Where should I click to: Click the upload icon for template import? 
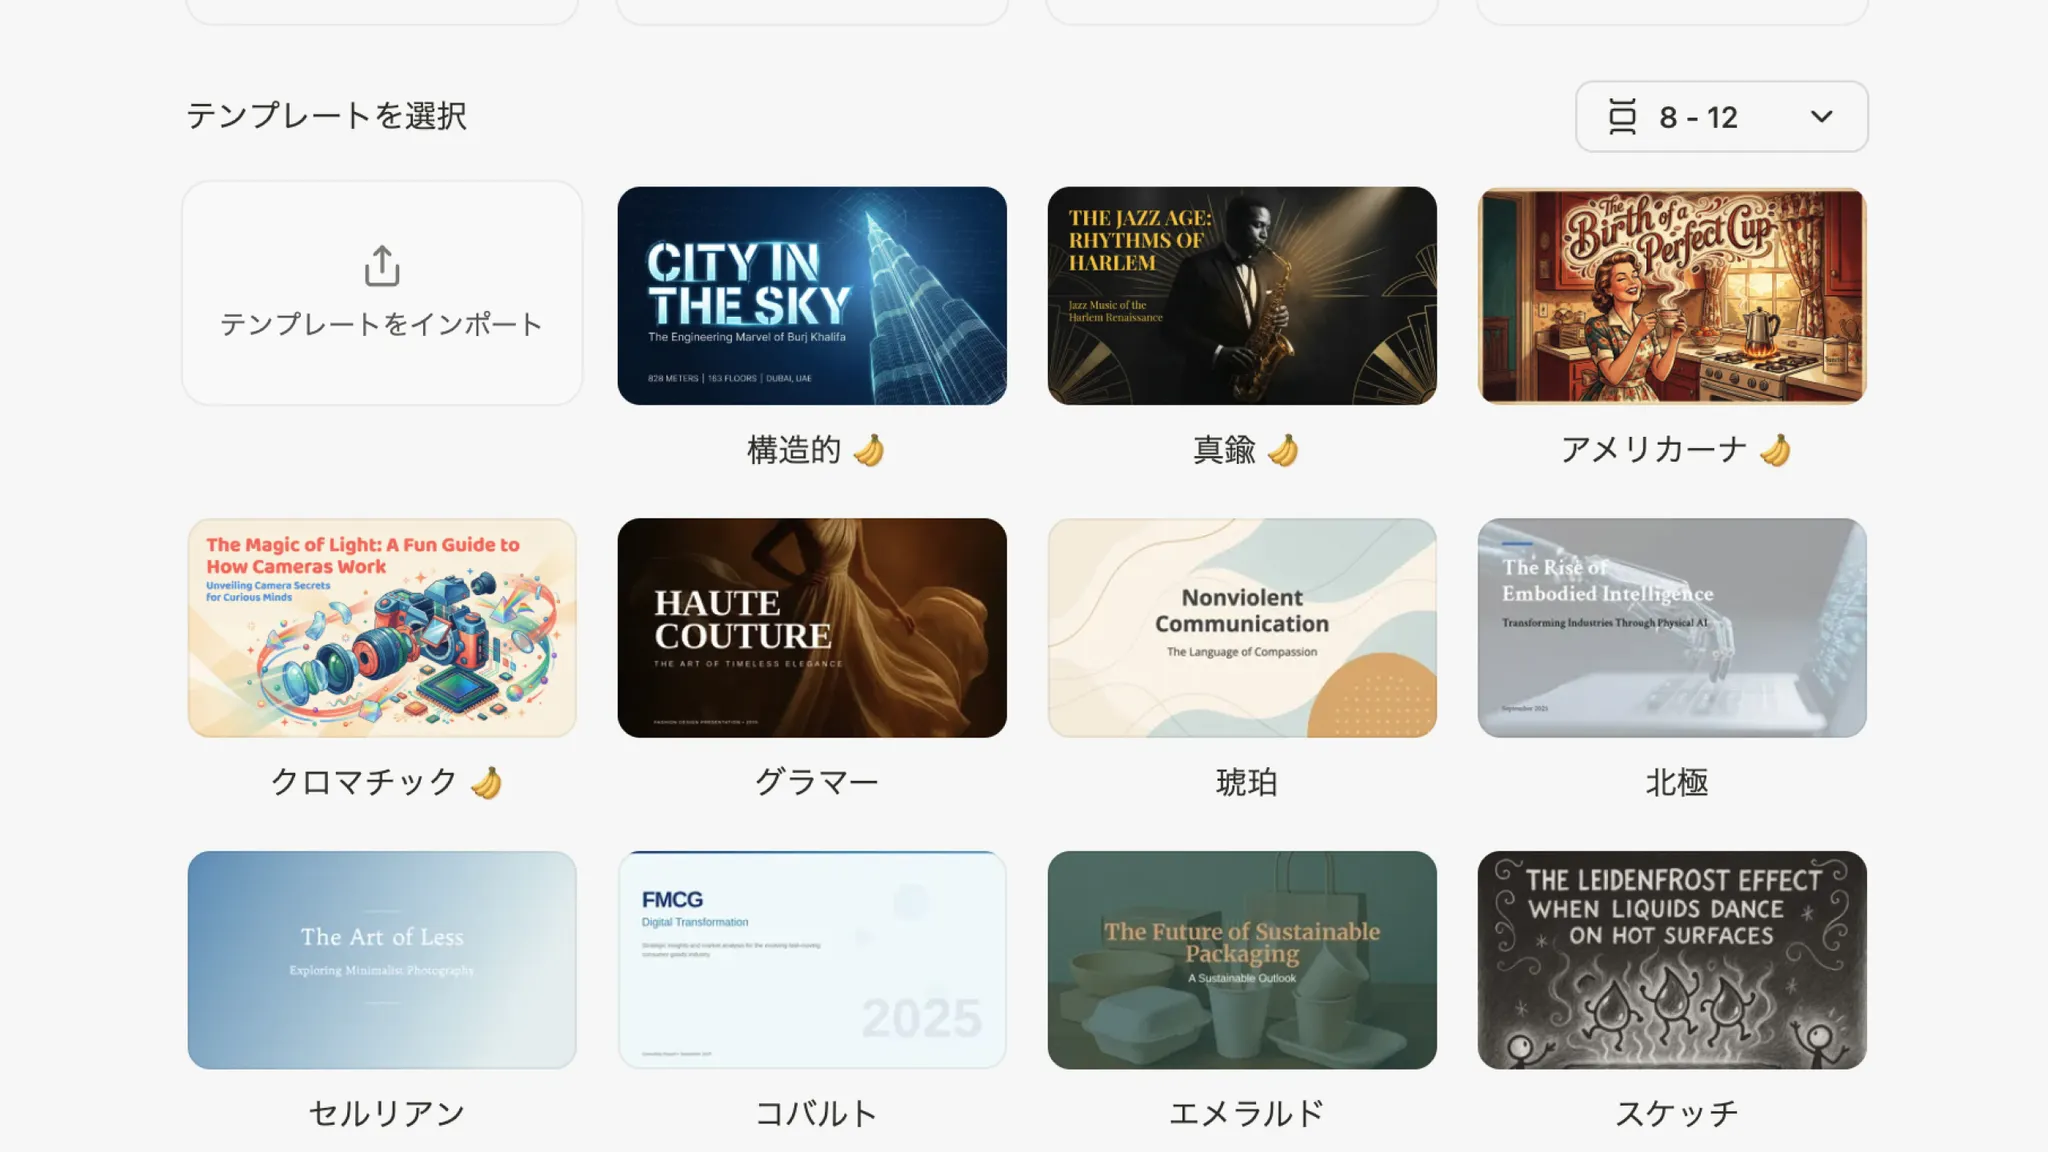382,266
